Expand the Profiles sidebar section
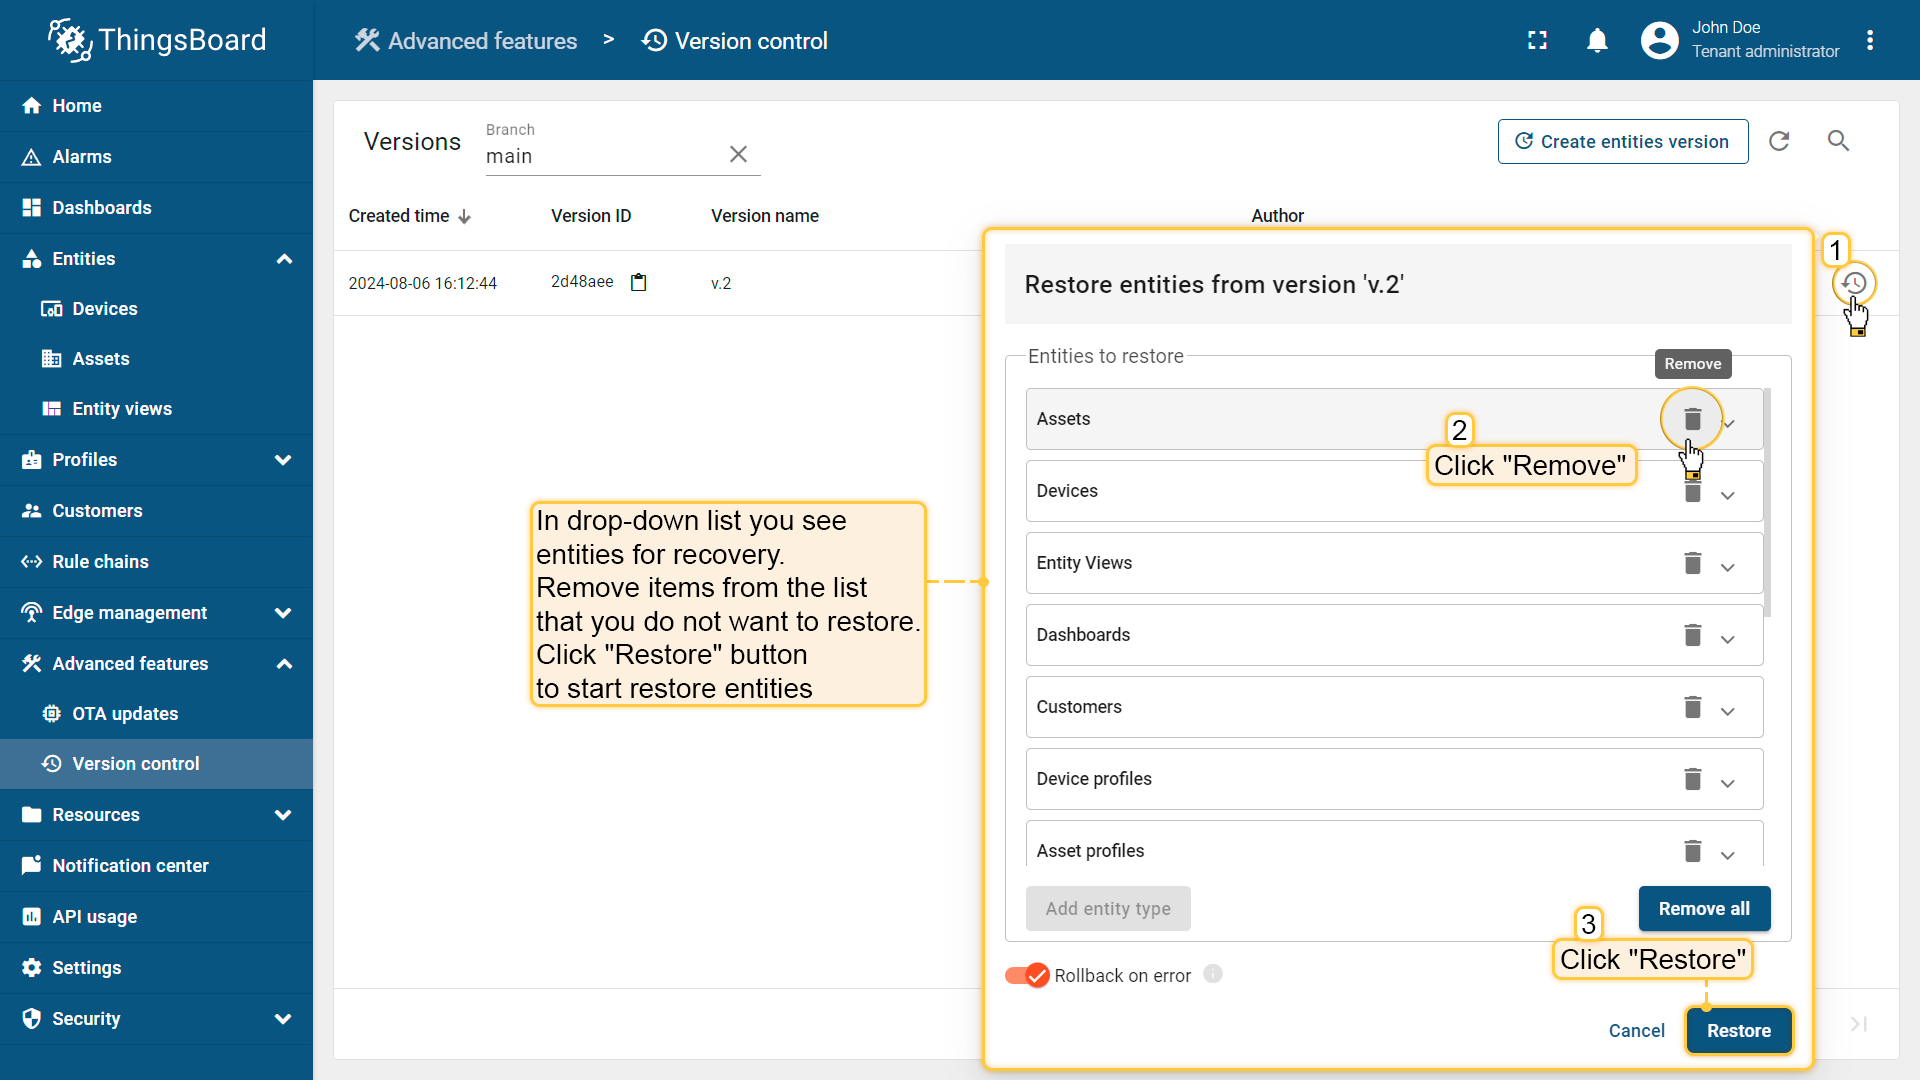 [x=283, y=460]
